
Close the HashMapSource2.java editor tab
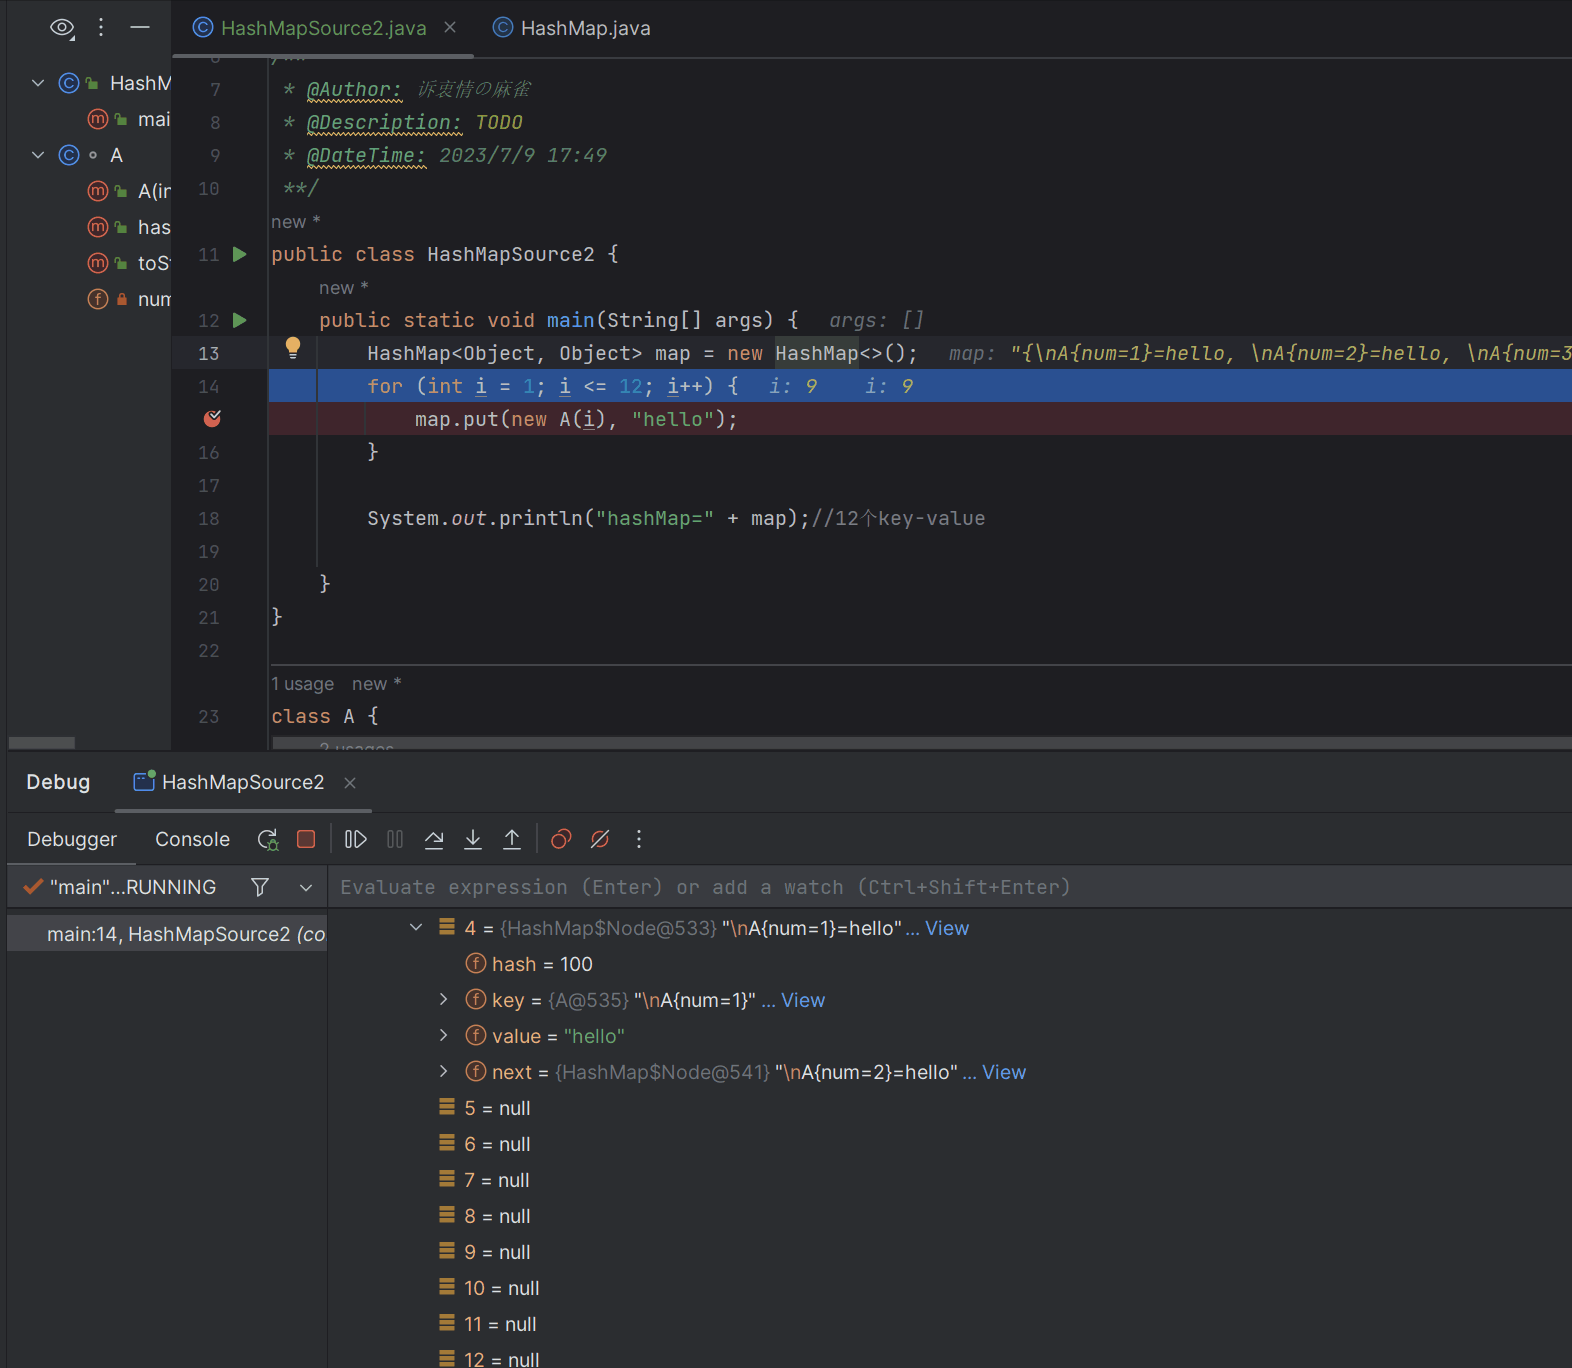pyautogui.click(x=450, y=28)
